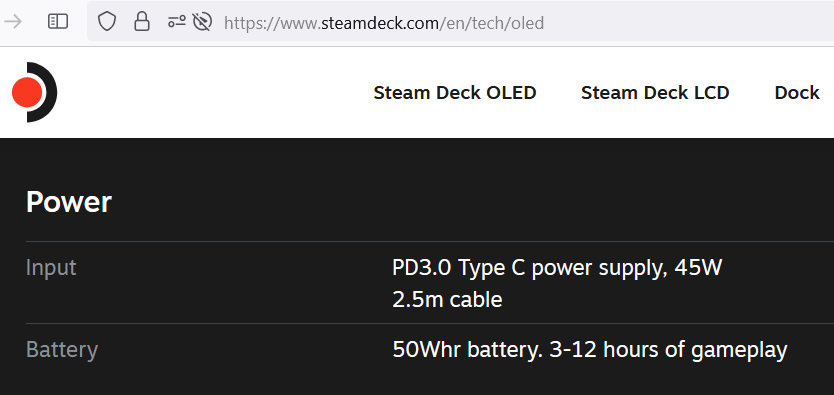Open the tracking protection shield icon

(x=107, y=22)
